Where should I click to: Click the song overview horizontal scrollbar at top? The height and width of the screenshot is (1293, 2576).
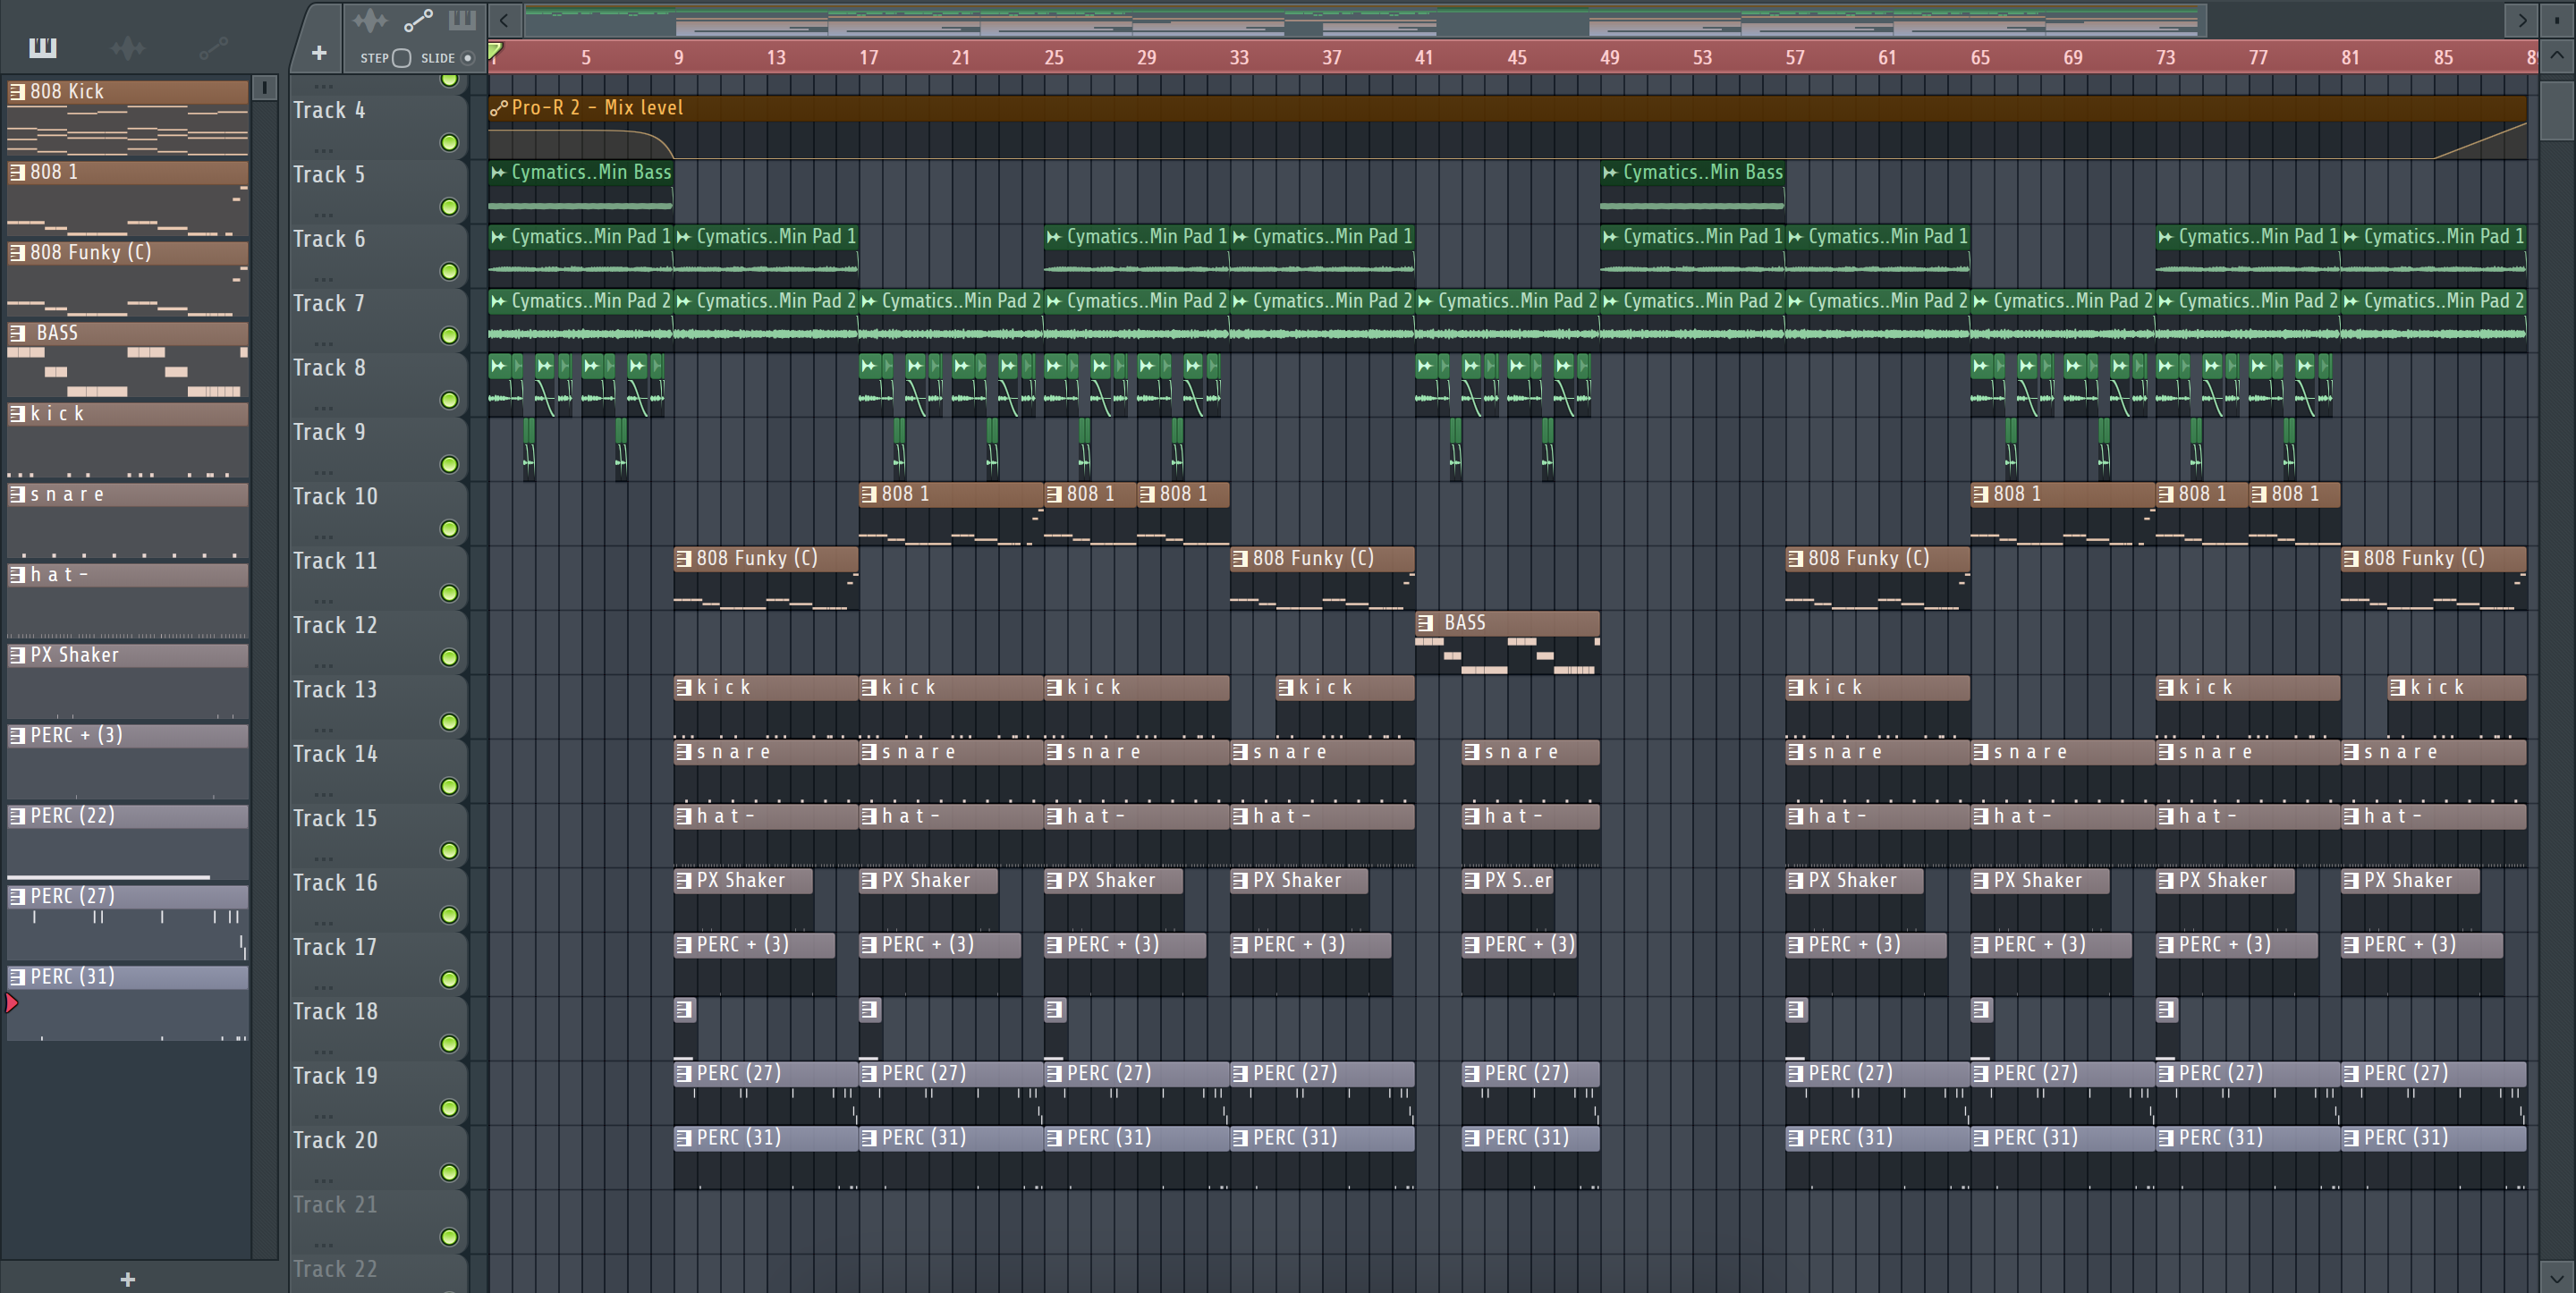coord(1365,20)
